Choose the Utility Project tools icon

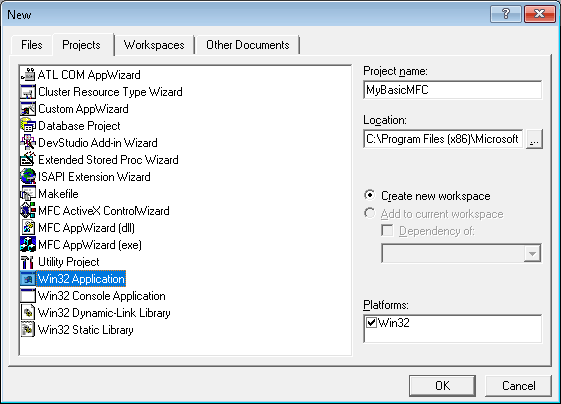tap(28, 262)
